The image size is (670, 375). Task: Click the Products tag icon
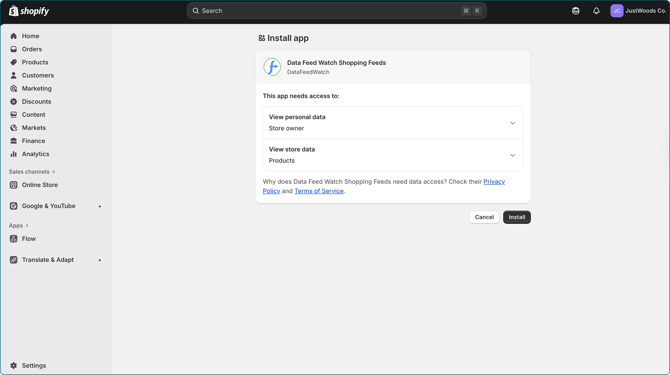(x=14, y=62)
